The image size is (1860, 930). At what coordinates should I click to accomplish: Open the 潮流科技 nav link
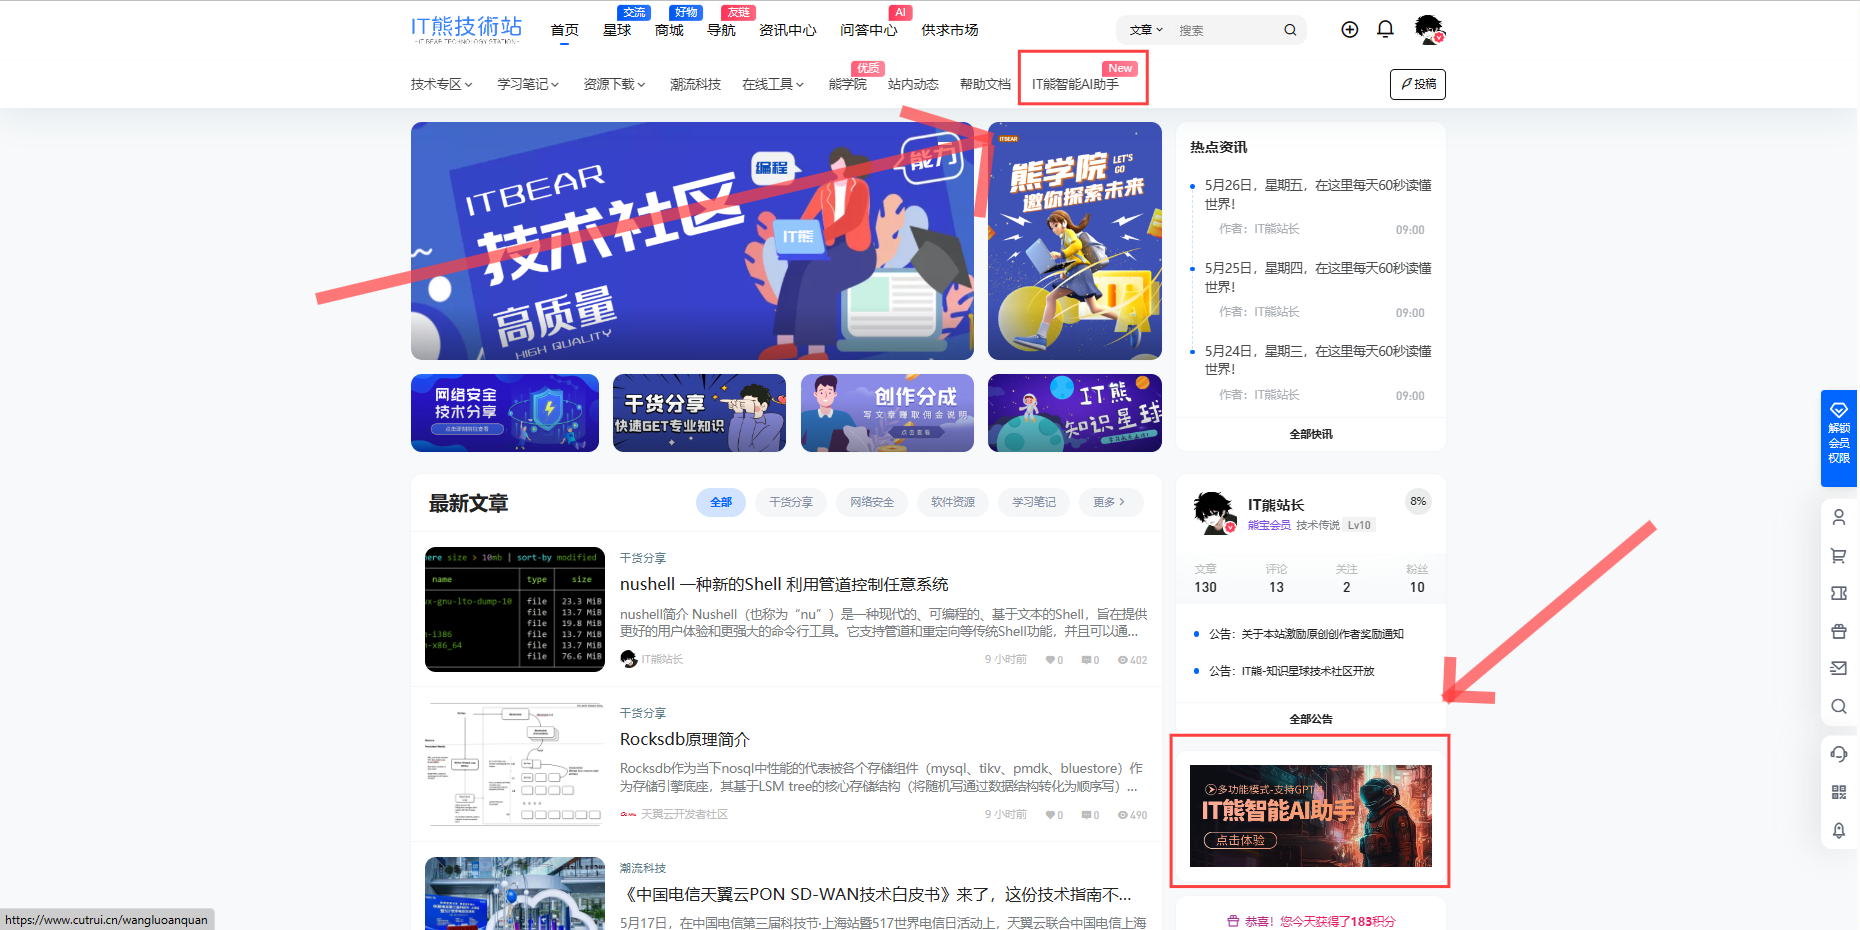tap(695, 84)
